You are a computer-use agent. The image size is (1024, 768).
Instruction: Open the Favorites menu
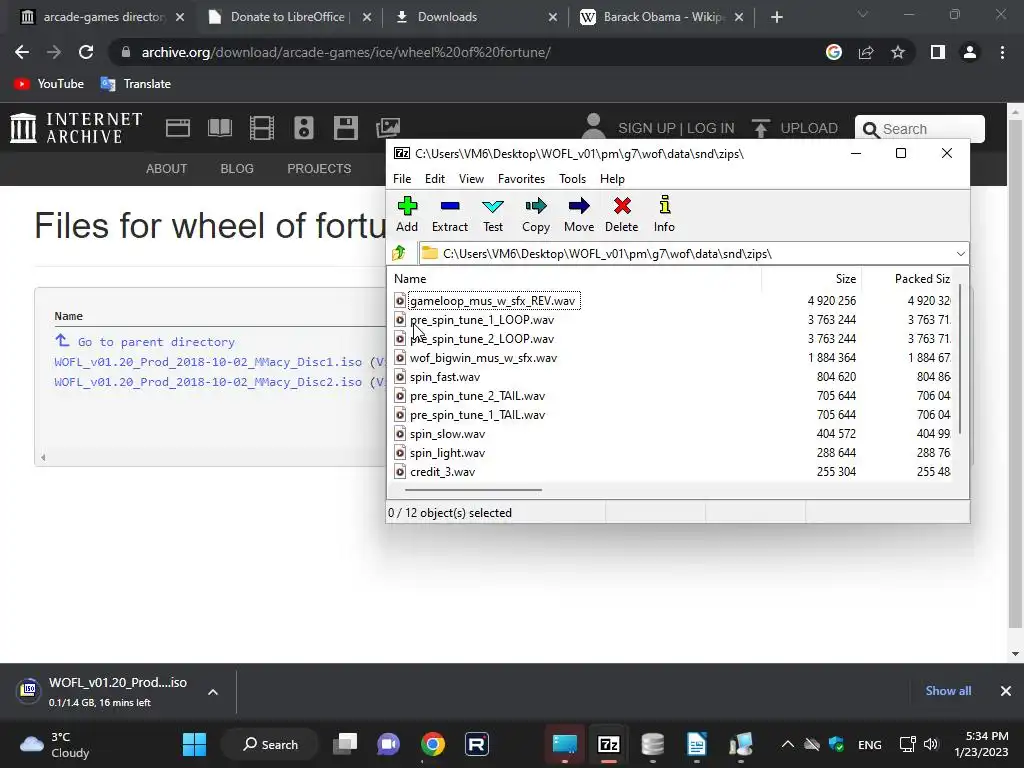[521, 179]
